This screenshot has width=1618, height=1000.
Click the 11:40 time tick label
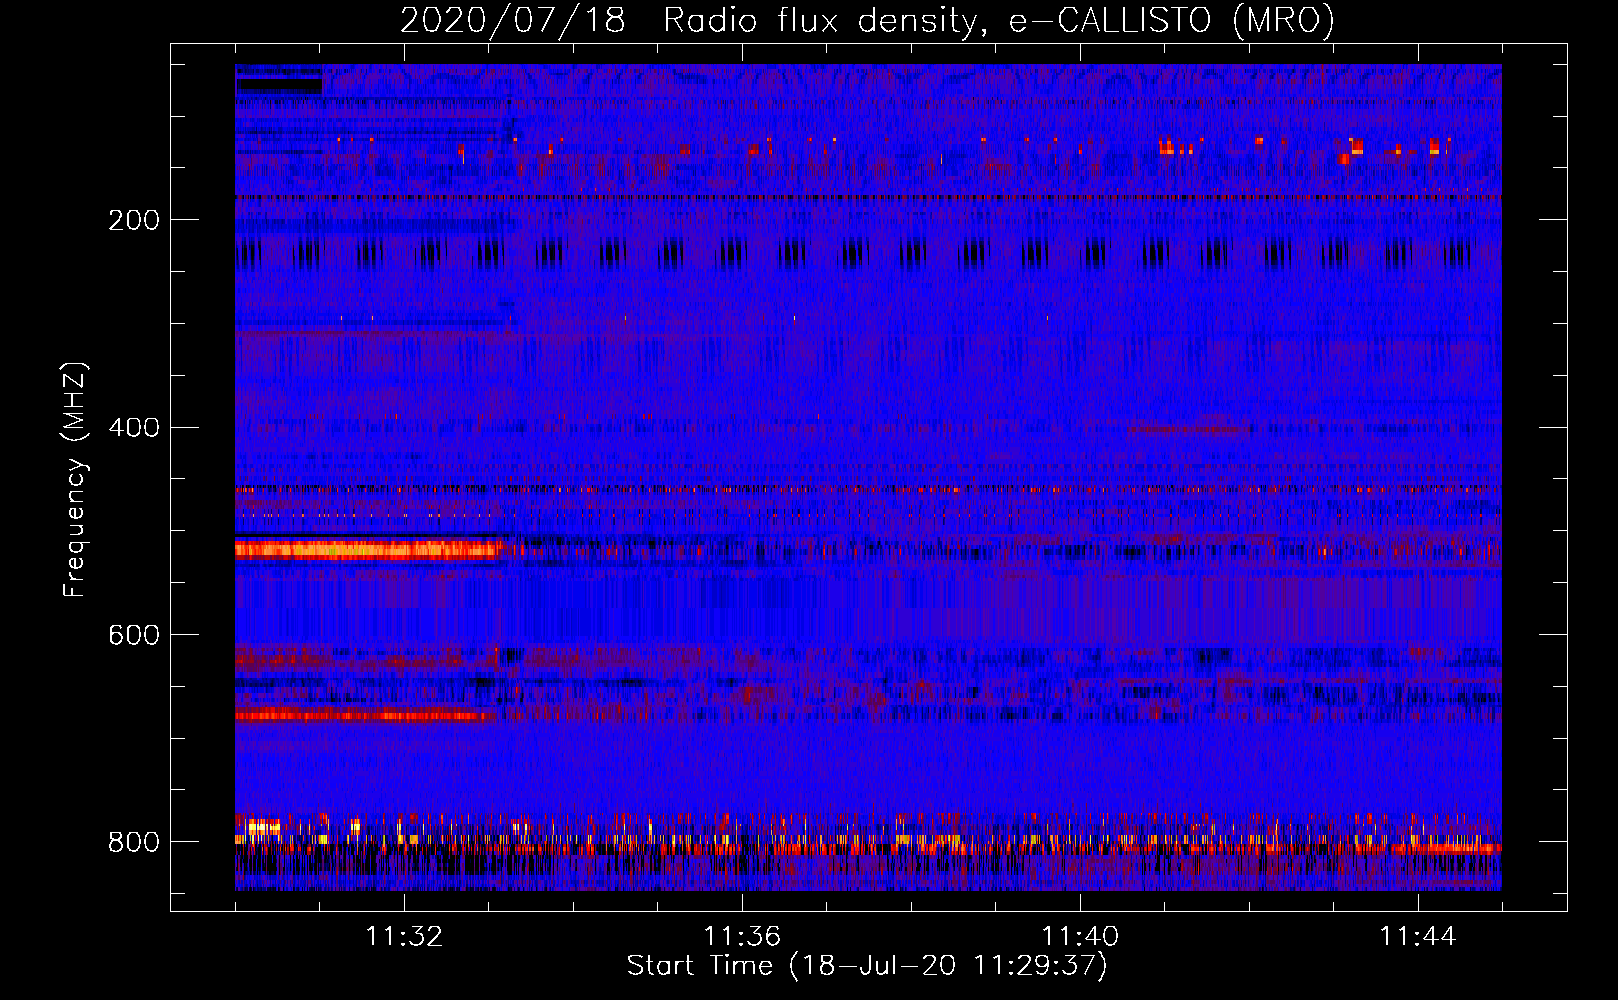coord(1080,937)
